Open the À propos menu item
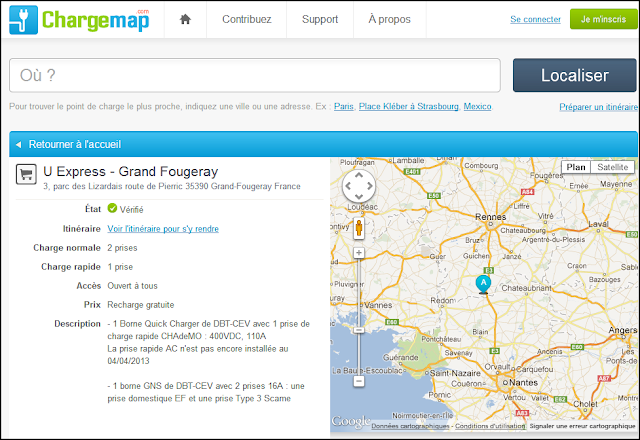640x440 pixels. pyautogui.click(x=389, y=19)
